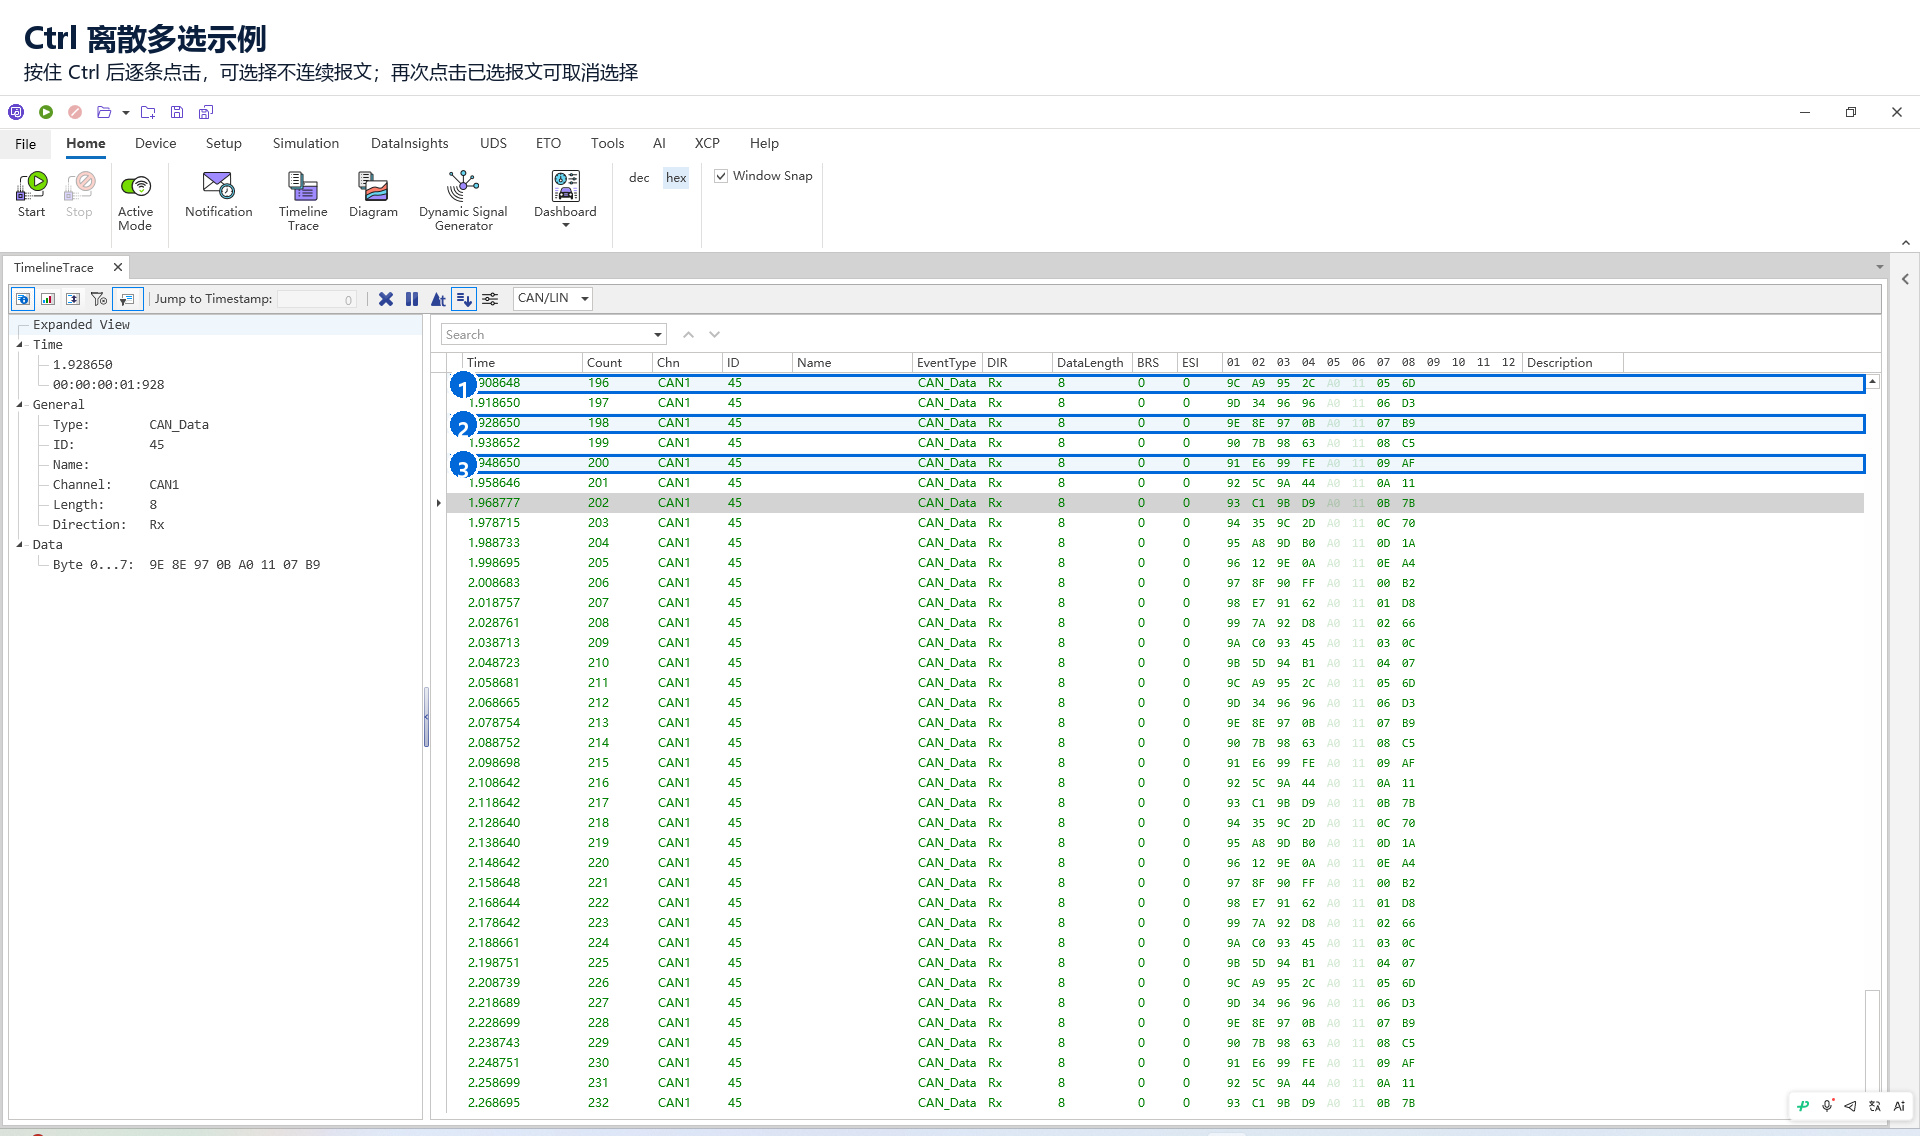Switch to the XCP ribbon tab
1920x1136 pixels.
tap(707, 143)
